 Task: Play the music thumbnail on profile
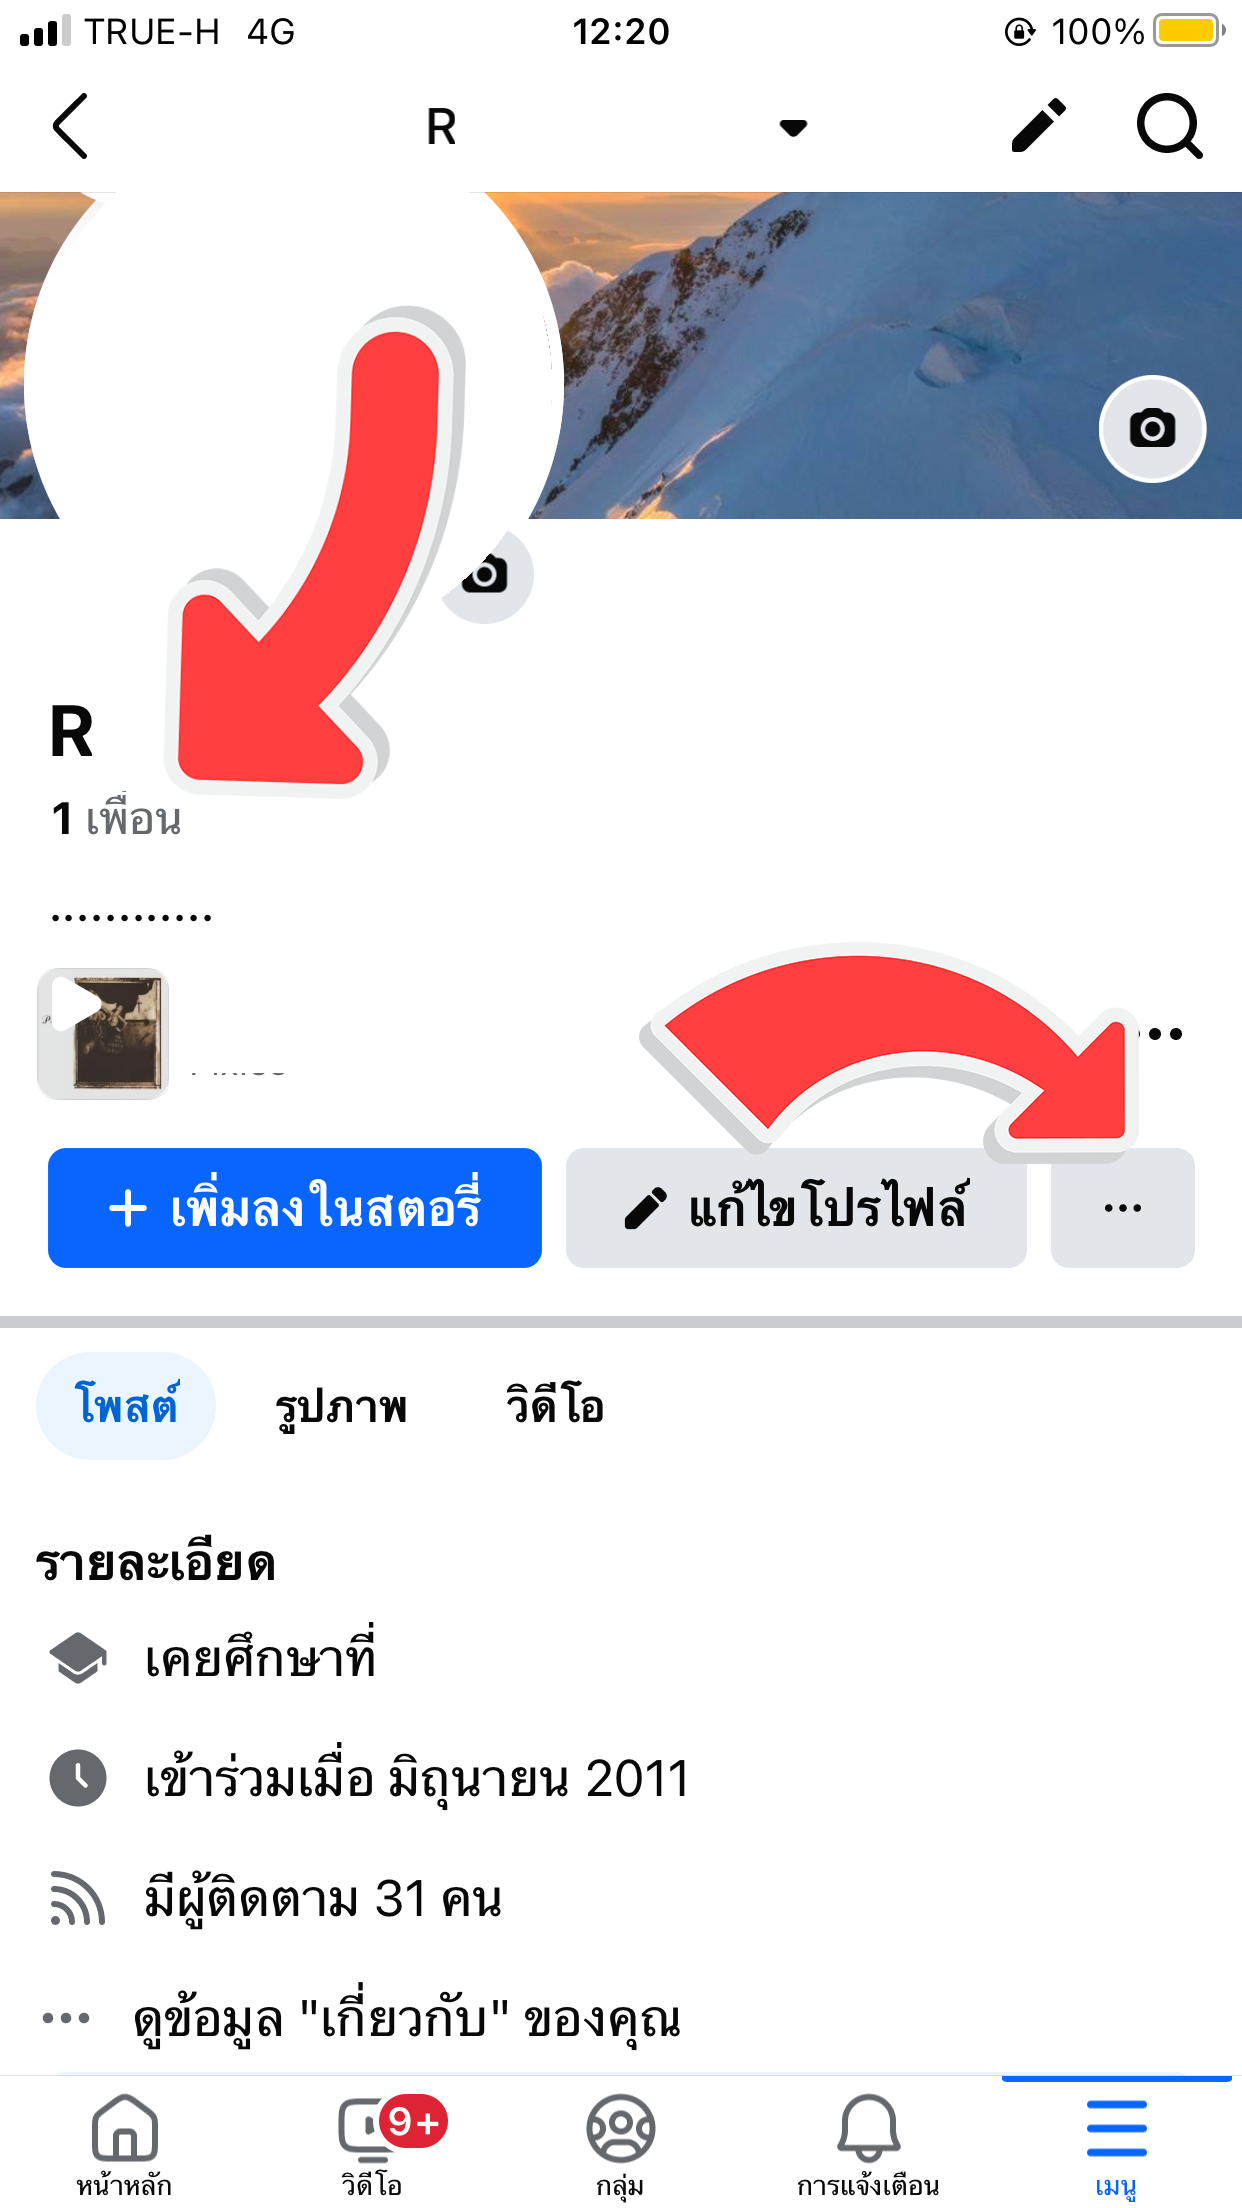pos(103,1033)
